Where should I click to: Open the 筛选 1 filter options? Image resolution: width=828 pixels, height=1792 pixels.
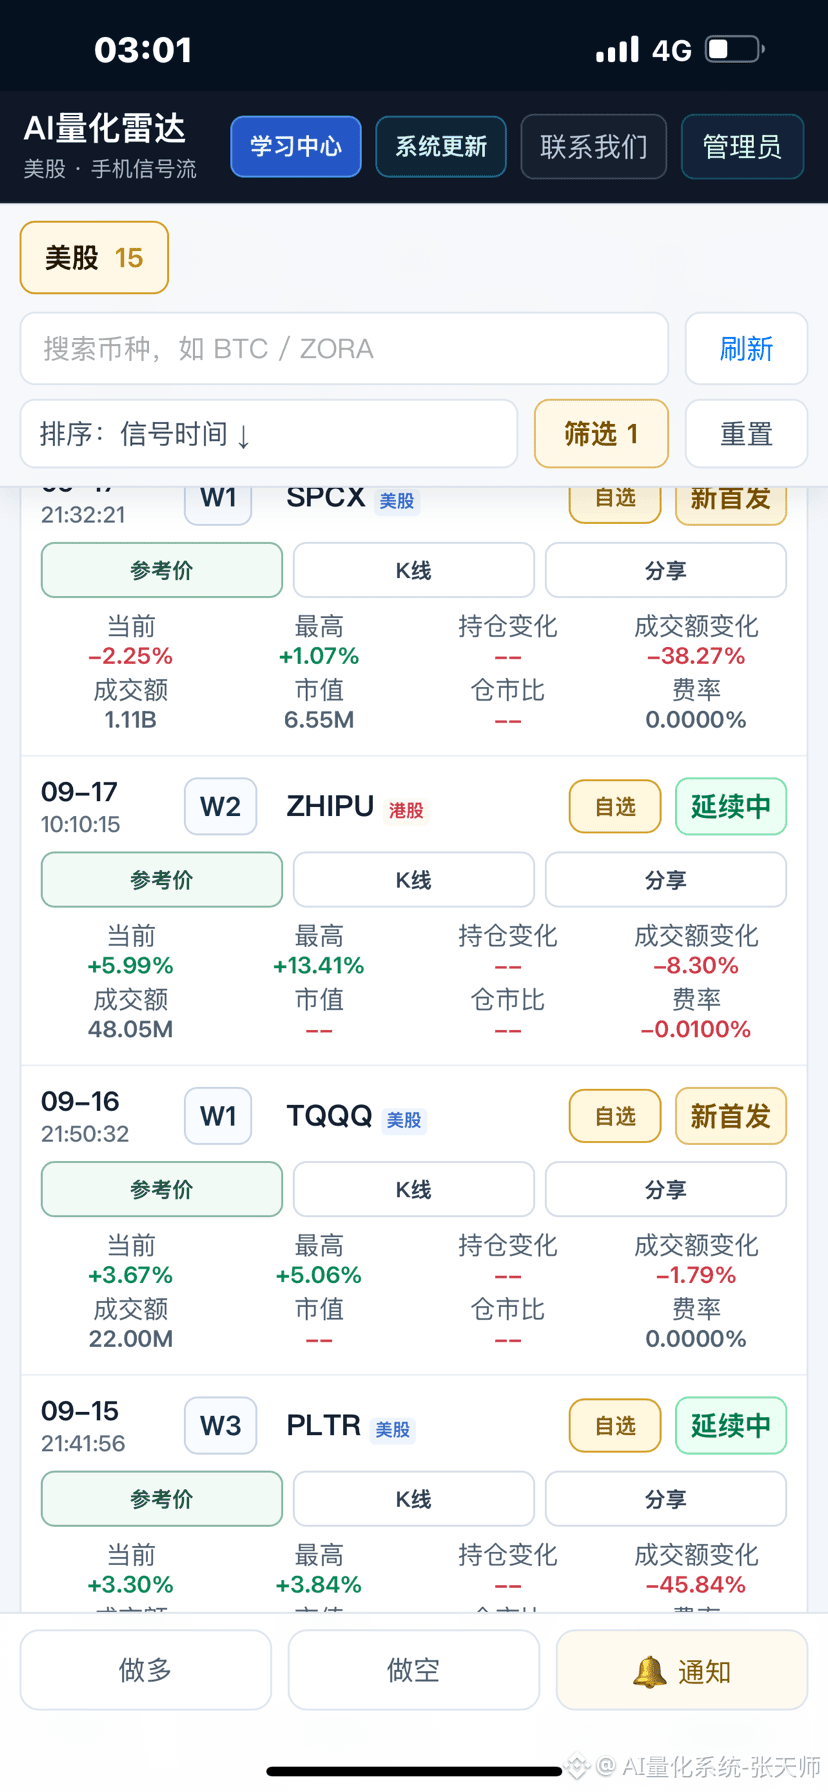click(x=601, y=434)
